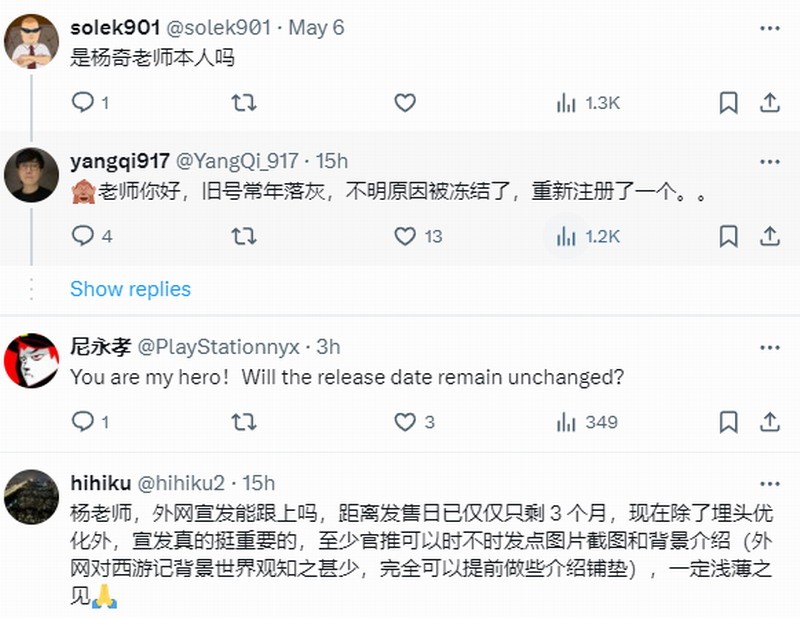800x618 pixels.
Task: Expand Show replies link
Action: 130,289
